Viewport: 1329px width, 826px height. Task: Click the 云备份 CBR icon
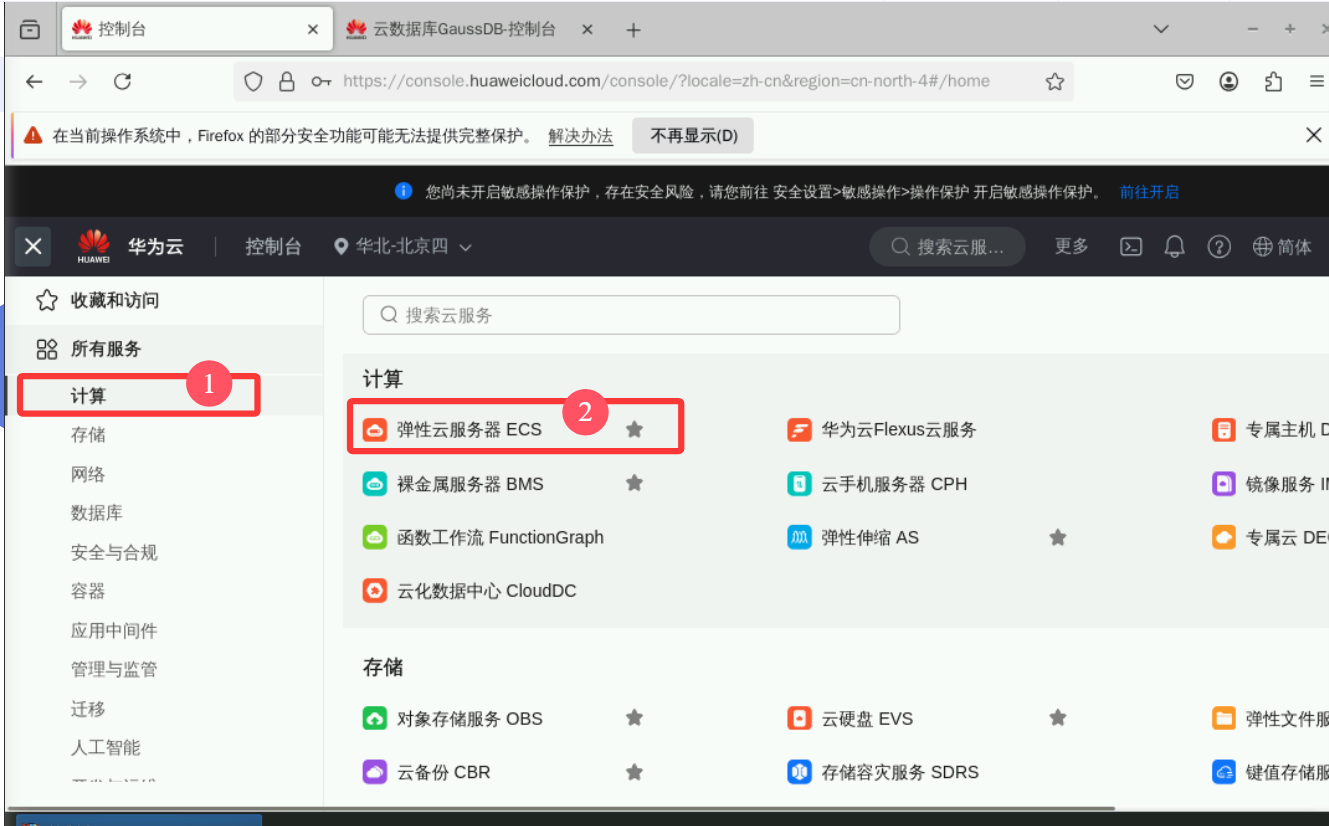point(374,772)
